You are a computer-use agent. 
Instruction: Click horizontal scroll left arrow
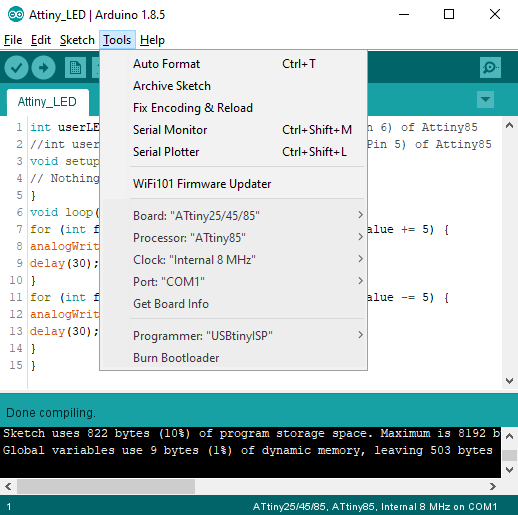coord(8,486)
